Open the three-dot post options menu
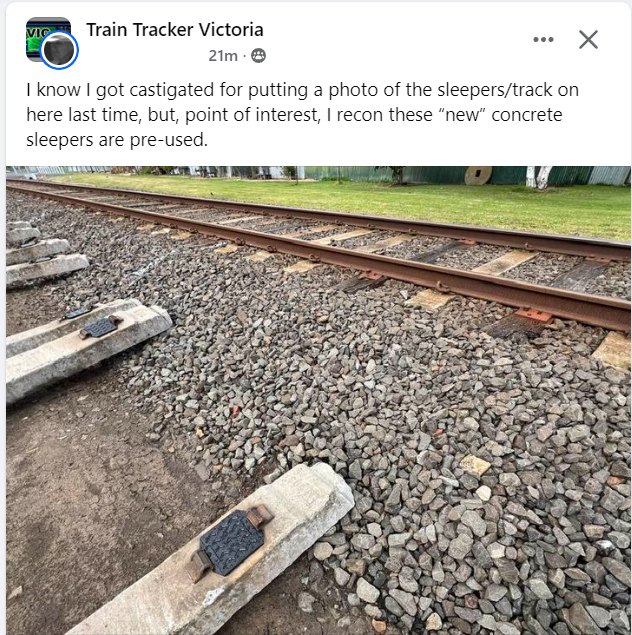 click(543, 39)
